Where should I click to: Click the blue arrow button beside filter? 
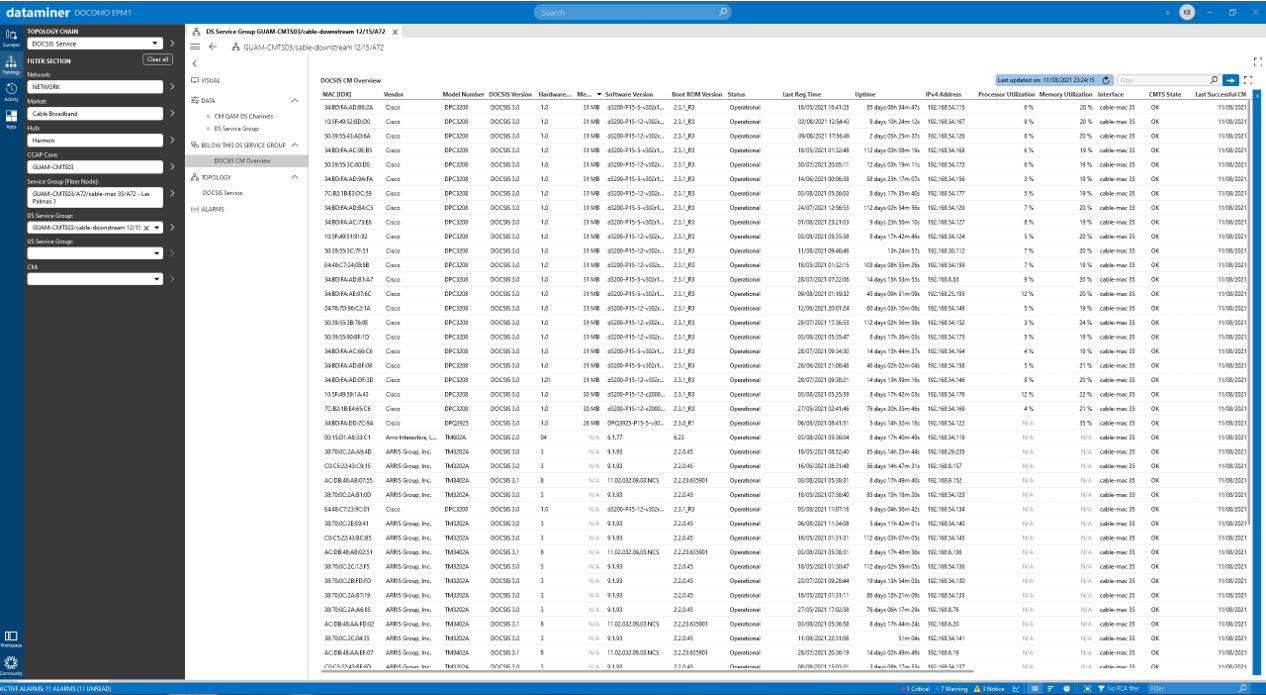click(1231, 79)
